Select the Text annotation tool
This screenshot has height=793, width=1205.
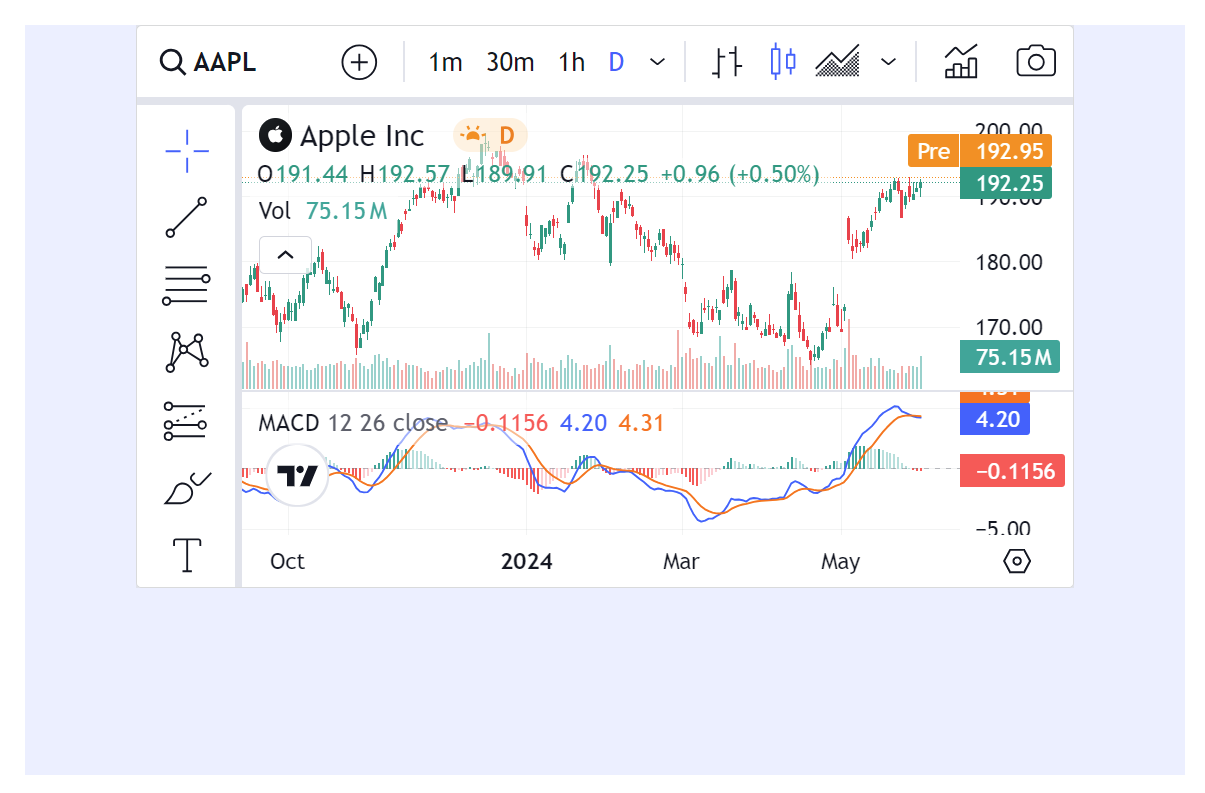pos(187,555)
